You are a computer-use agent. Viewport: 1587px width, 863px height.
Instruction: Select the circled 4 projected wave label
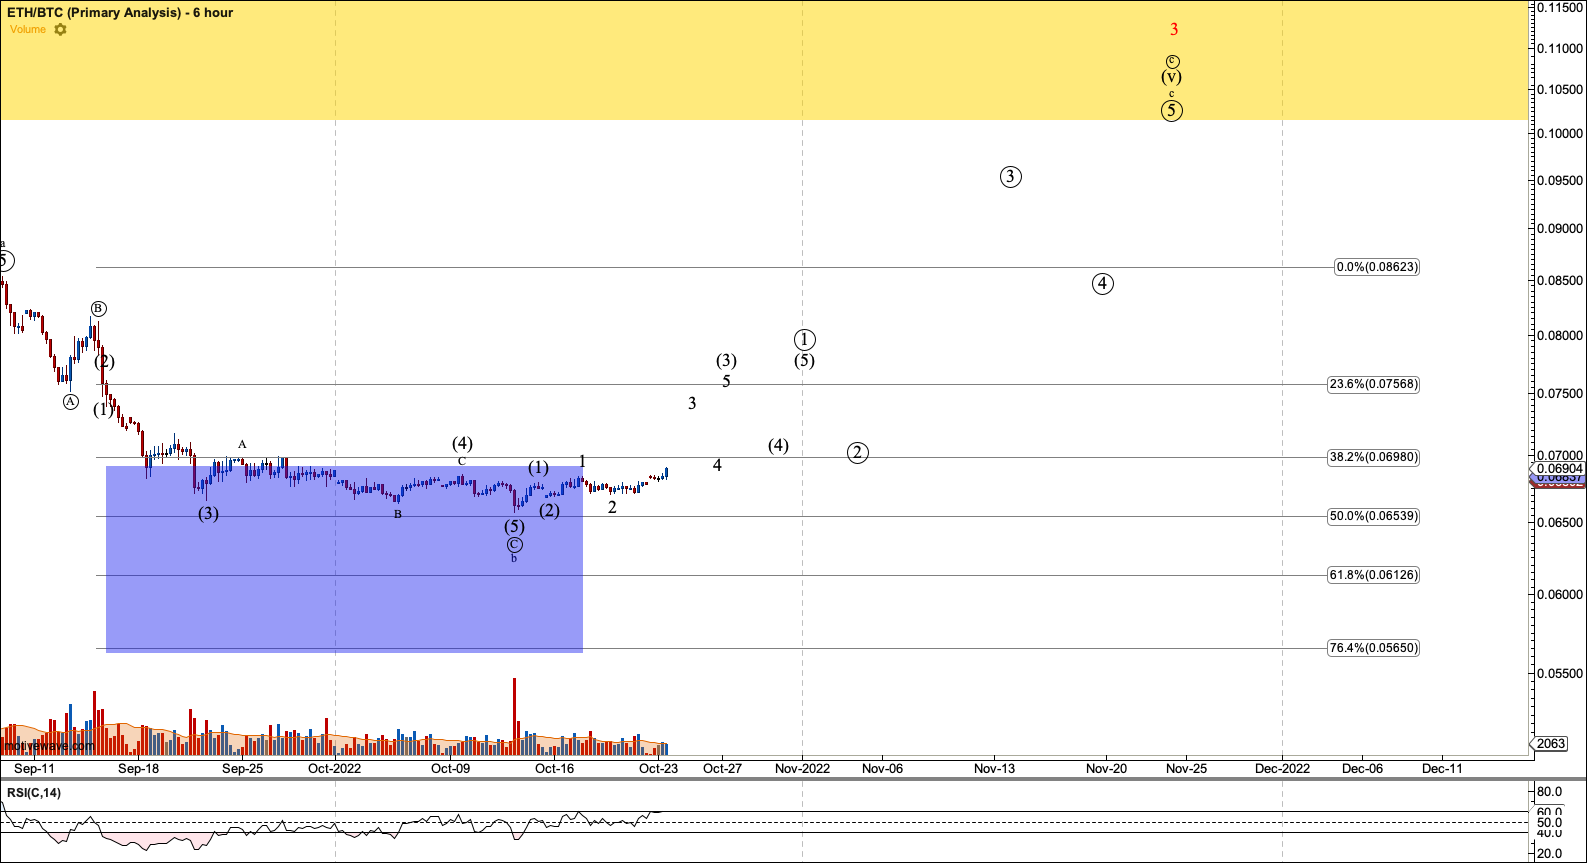pos(1102,284)
